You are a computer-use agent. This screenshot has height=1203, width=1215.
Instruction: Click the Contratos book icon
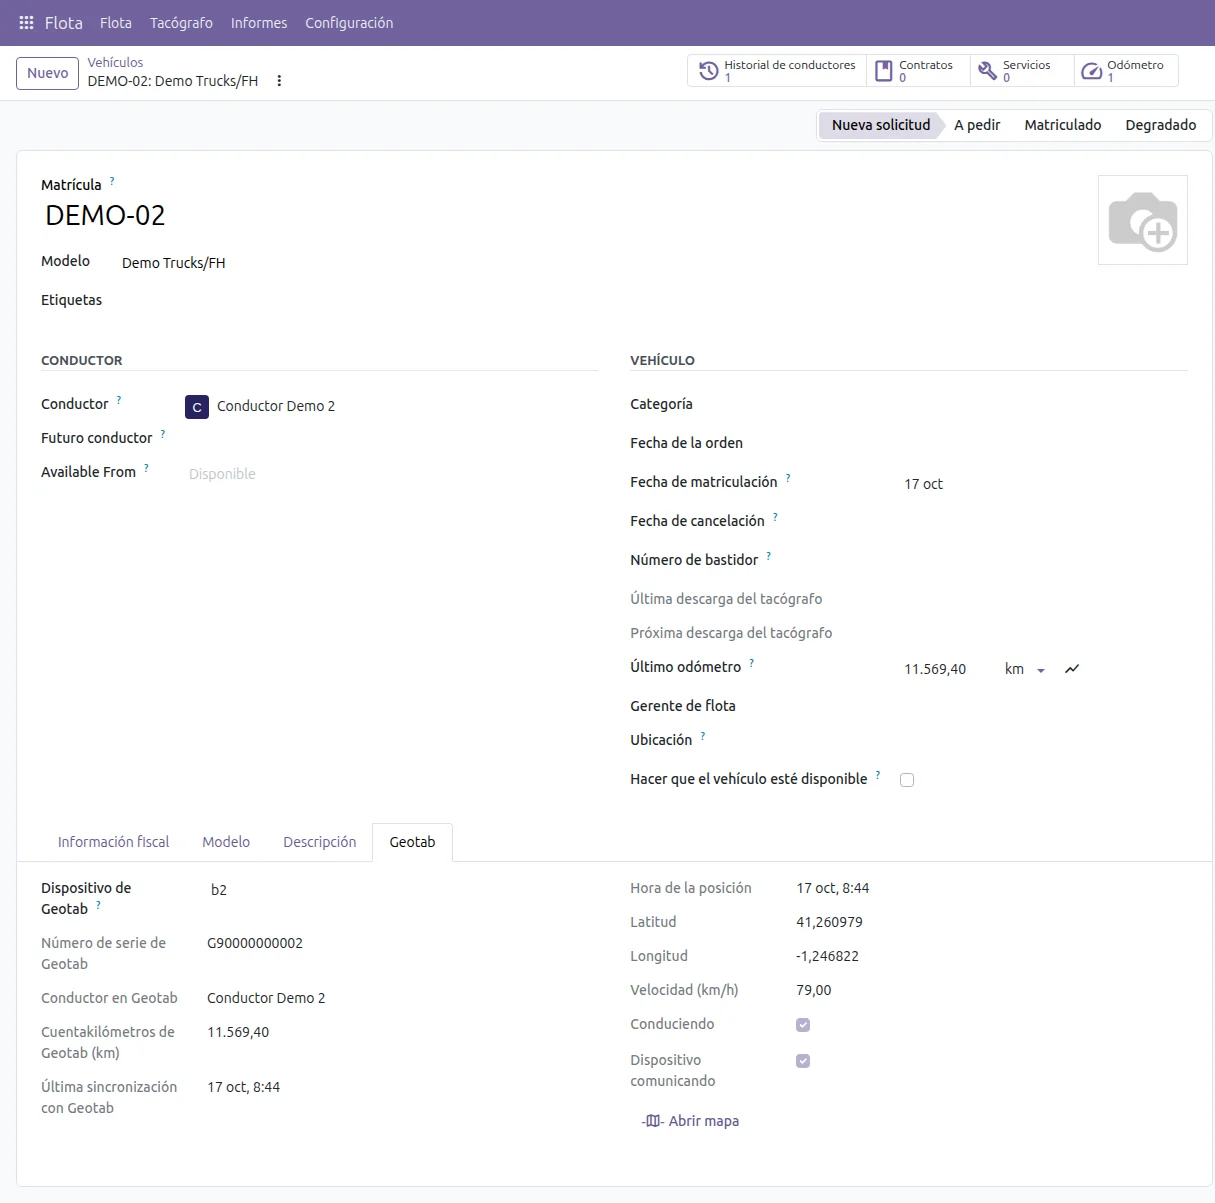click(883, 71)
